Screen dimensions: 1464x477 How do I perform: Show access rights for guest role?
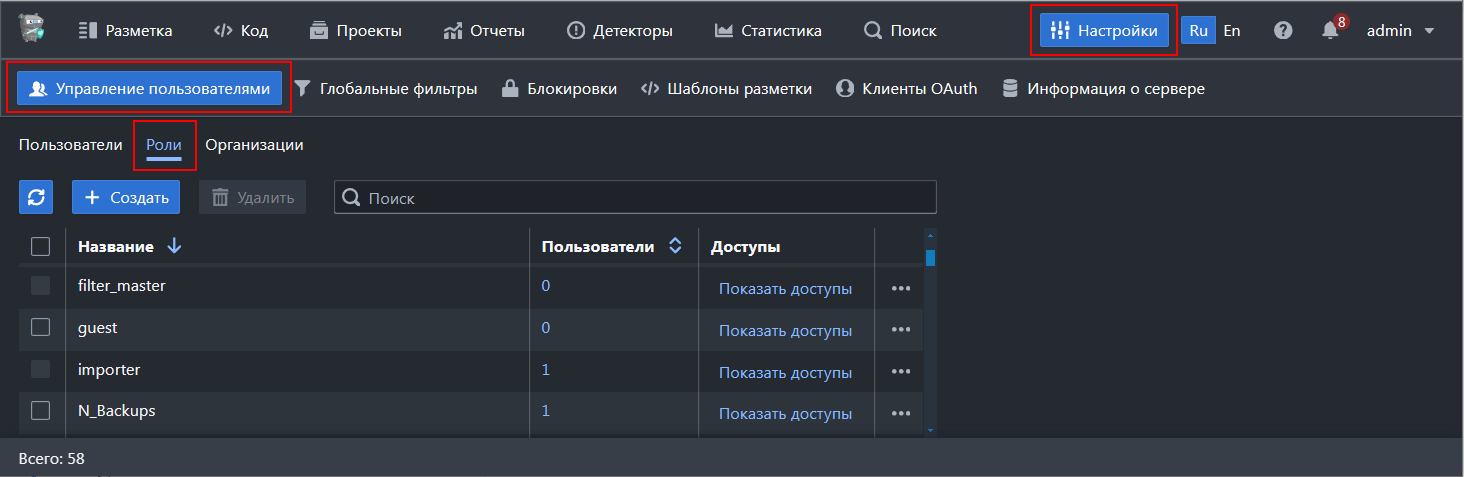[x=785, y=330]
